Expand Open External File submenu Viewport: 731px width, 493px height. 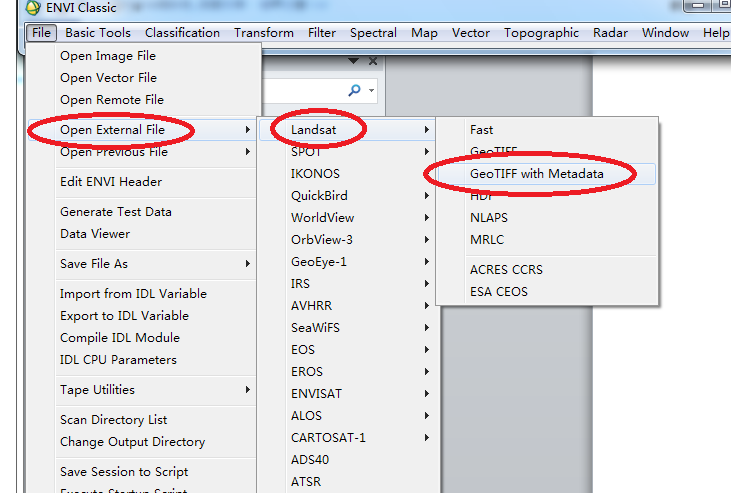(x=143, y=130)
